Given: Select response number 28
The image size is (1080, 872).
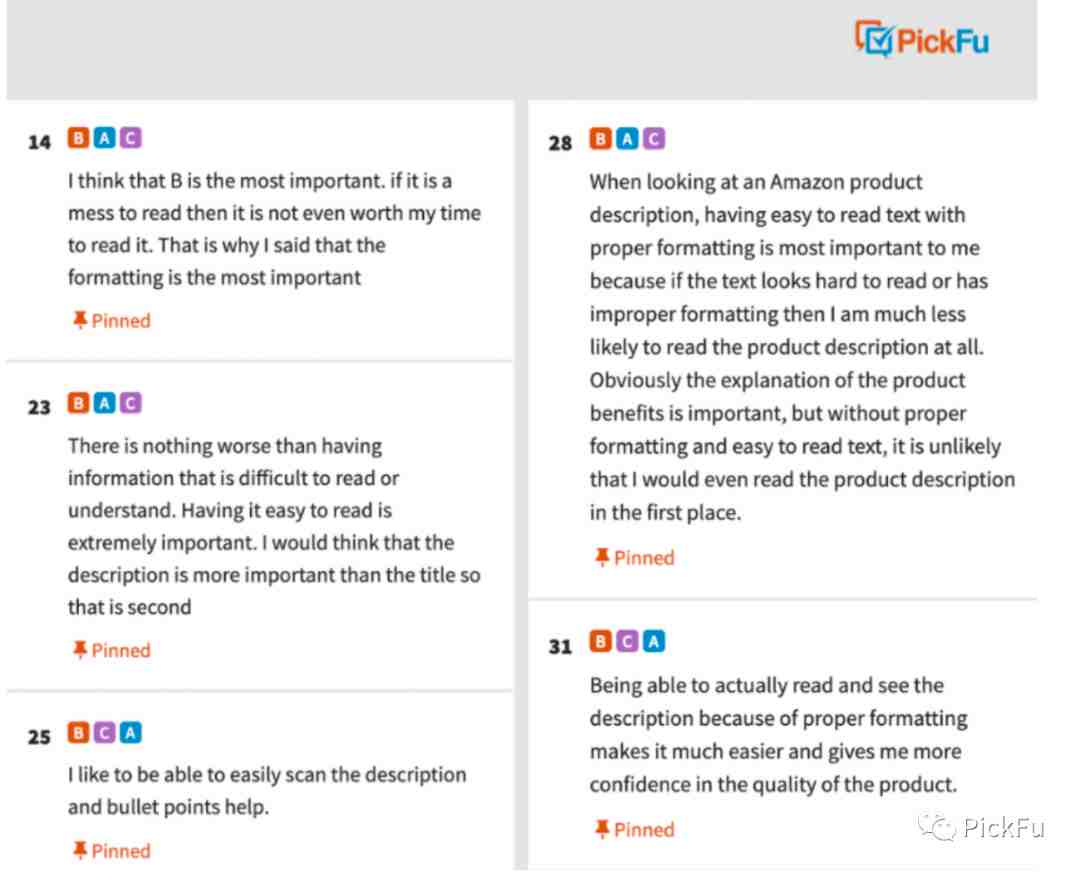Looking at the screenshot, I should pyautogui.click(x=561, y=143).
